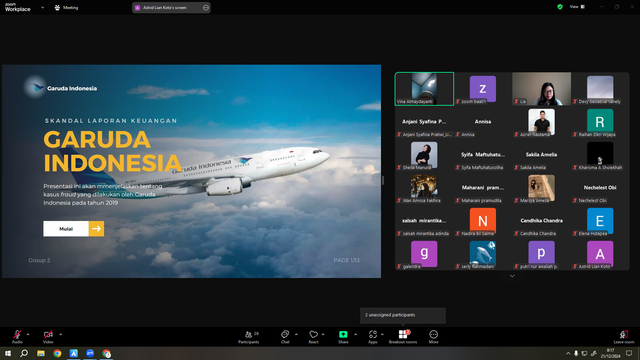Click the Sakila Amelia name tile
This screenshot has height=360, width=640.
[x=542, y=155]
